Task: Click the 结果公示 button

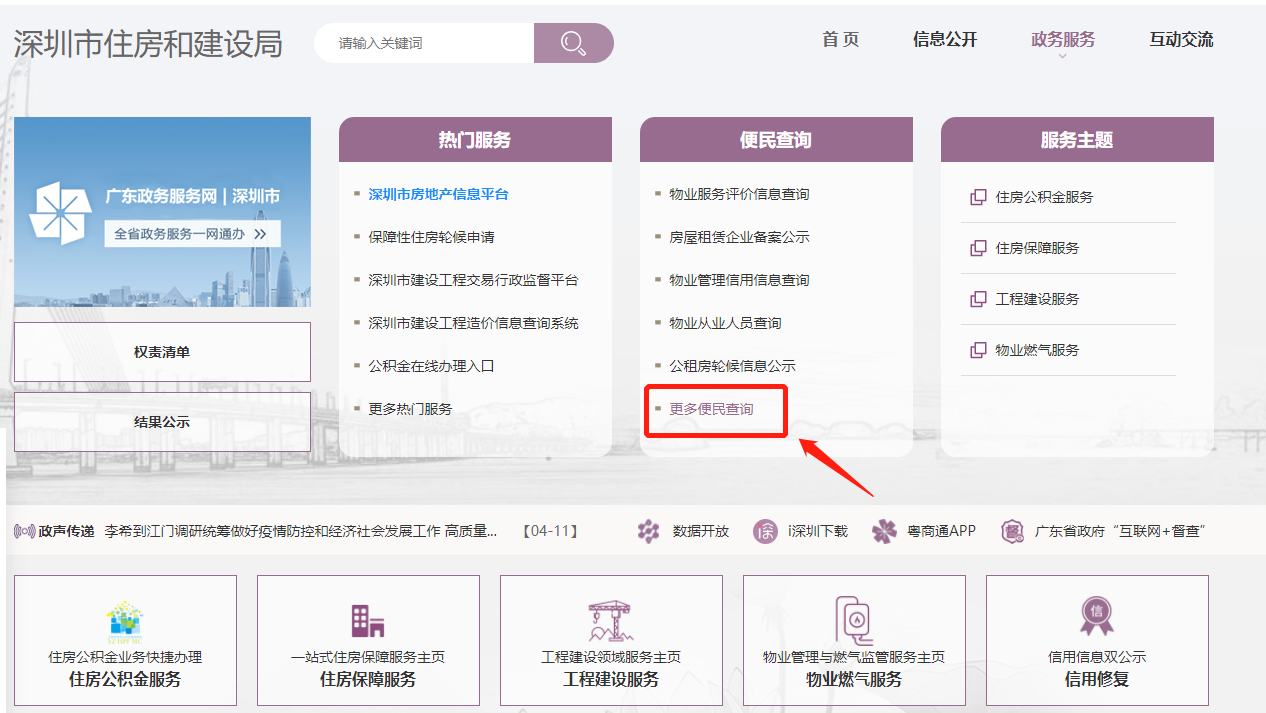Action: [162, 422]
